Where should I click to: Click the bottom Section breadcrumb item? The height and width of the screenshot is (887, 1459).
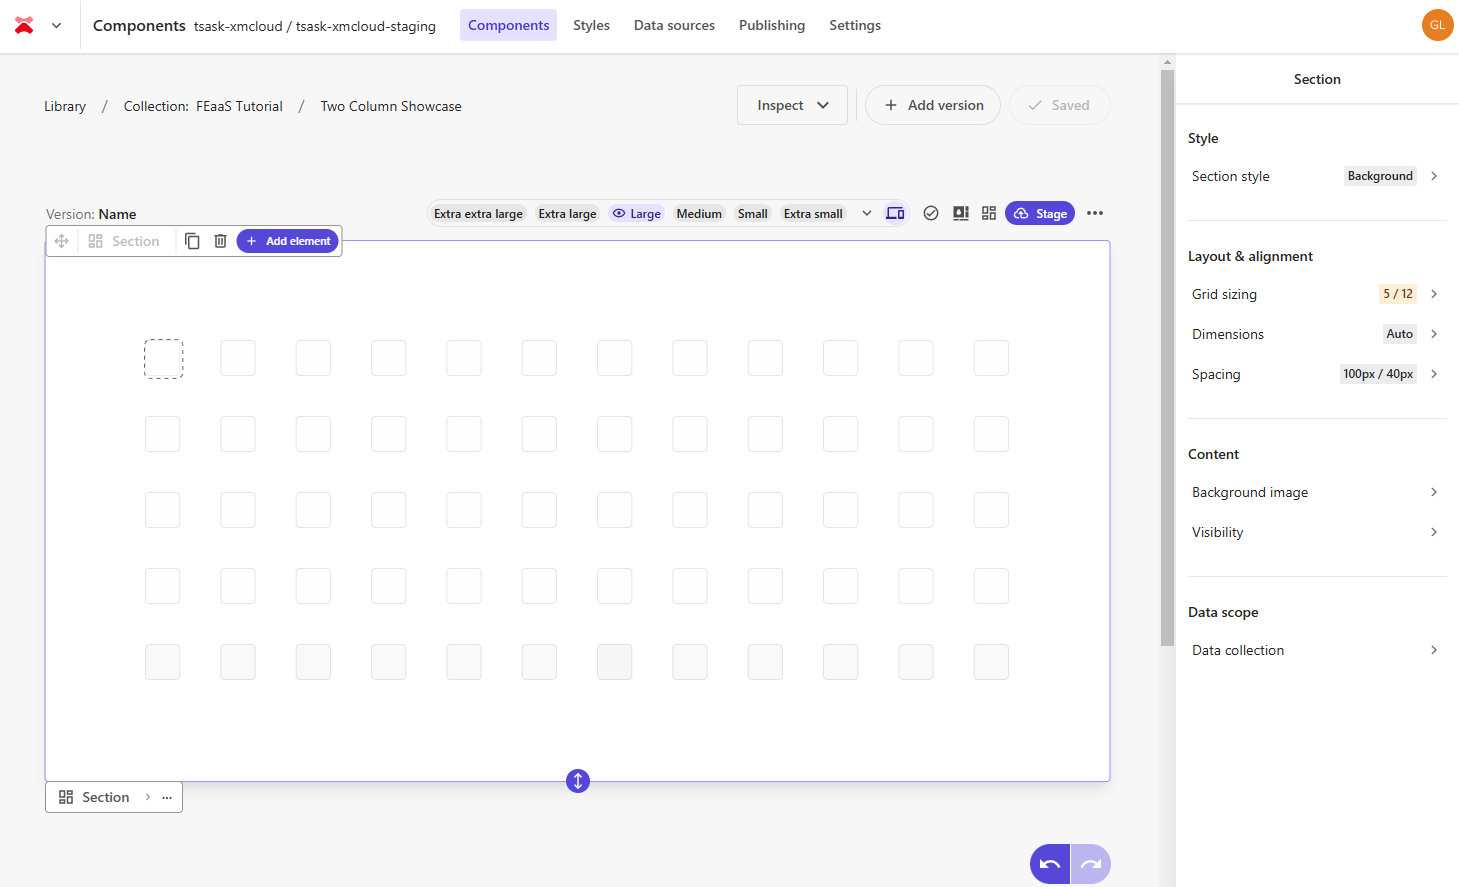tap(95, 797)
